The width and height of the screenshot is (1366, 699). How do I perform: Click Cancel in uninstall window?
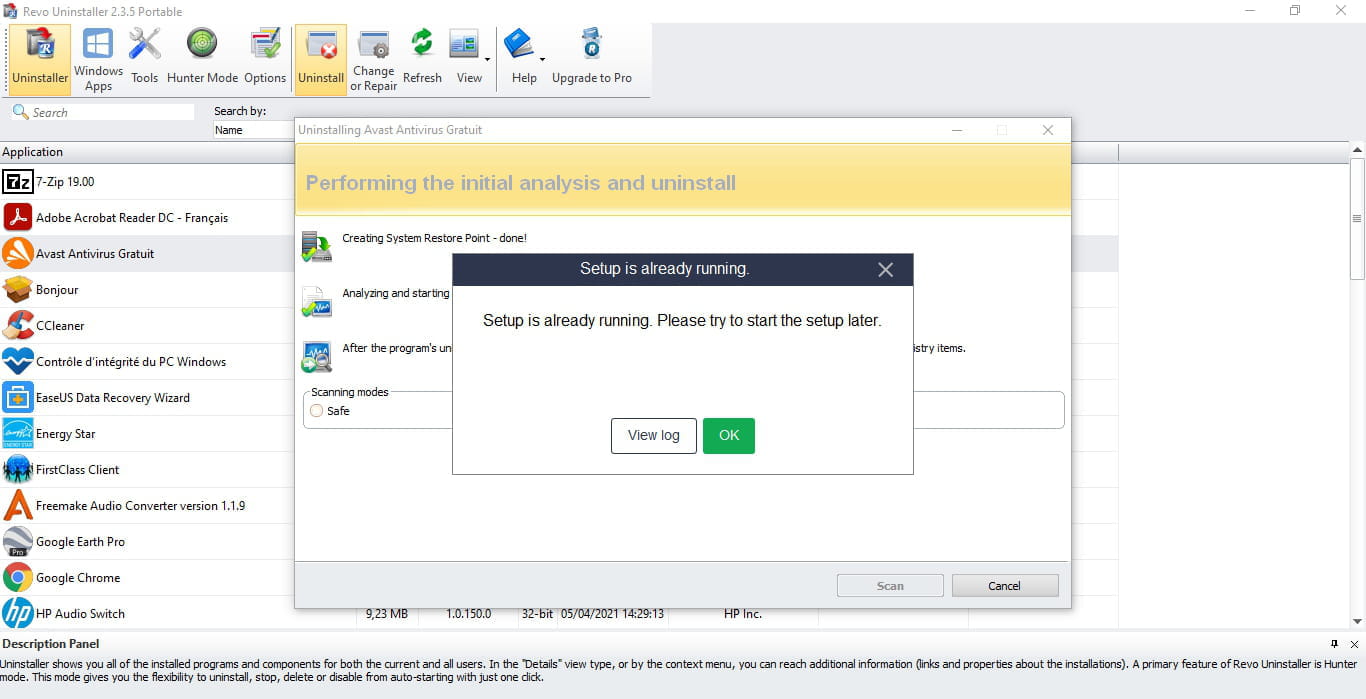coord(1005,586)
